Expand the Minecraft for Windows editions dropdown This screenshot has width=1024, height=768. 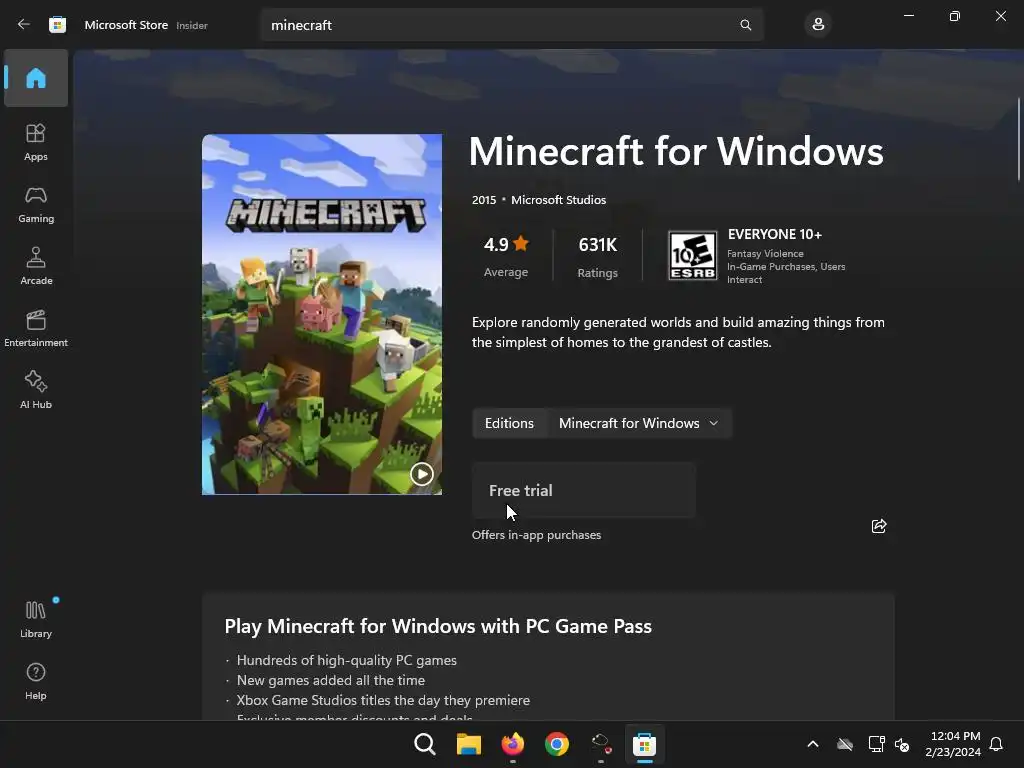click(x=639, y=423)
